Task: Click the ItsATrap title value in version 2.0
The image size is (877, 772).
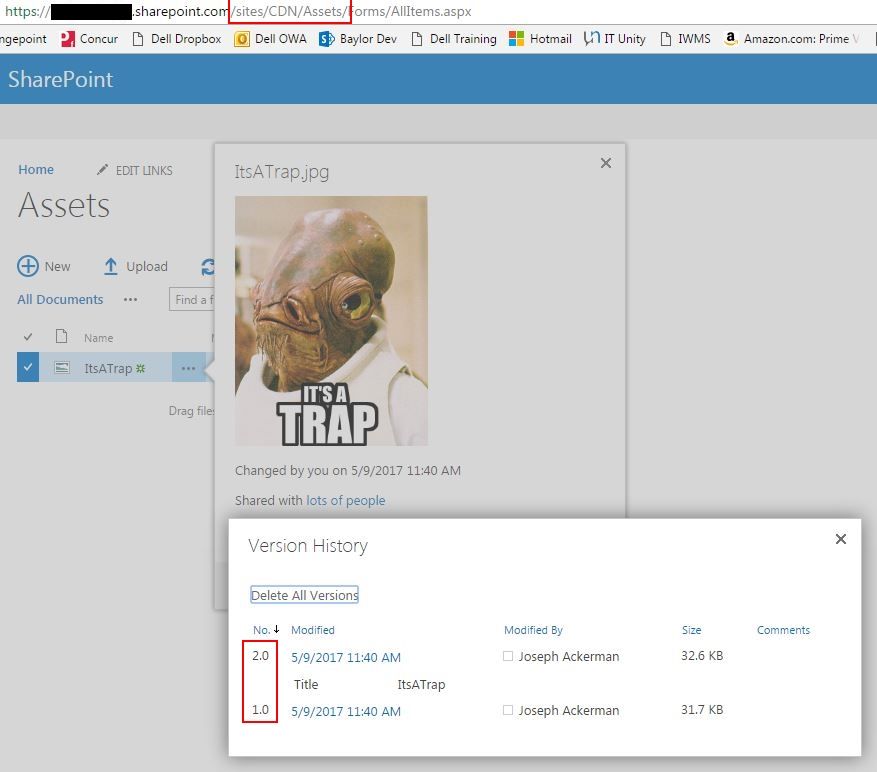Action: tap(421, 685)
